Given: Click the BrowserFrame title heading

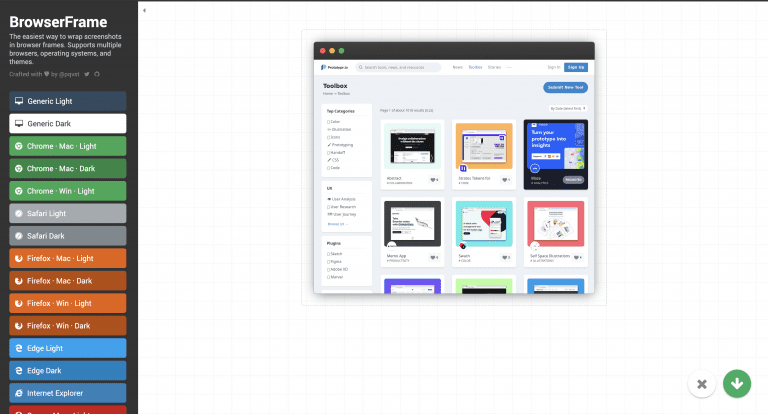Looking at the screenshot, I should pyautogui.click(x=58, y=22).
